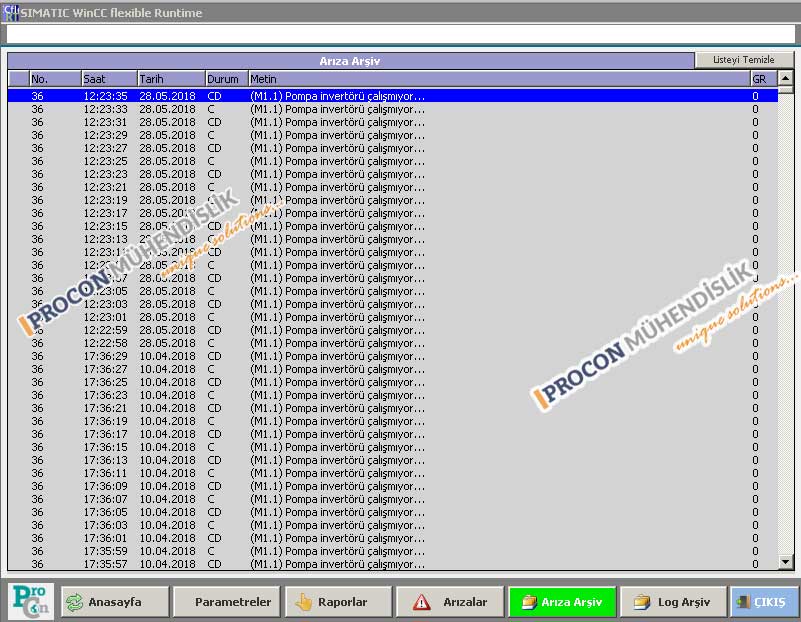Screen dimensions: 801x622
Task: Click the hand icon on Raporlar
Action: tap(304, 602)
